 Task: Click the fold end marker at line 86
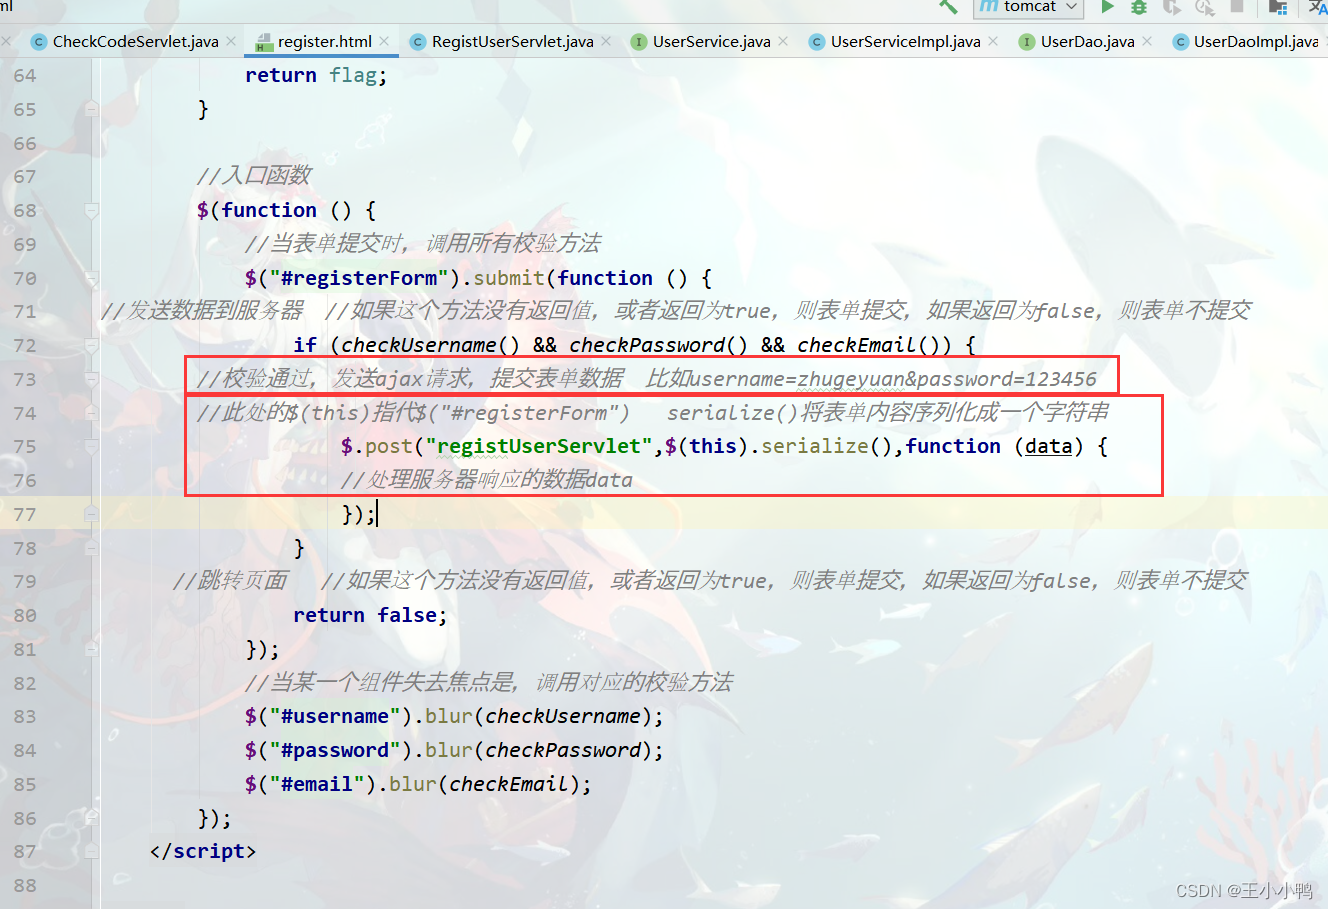[91, 818]
